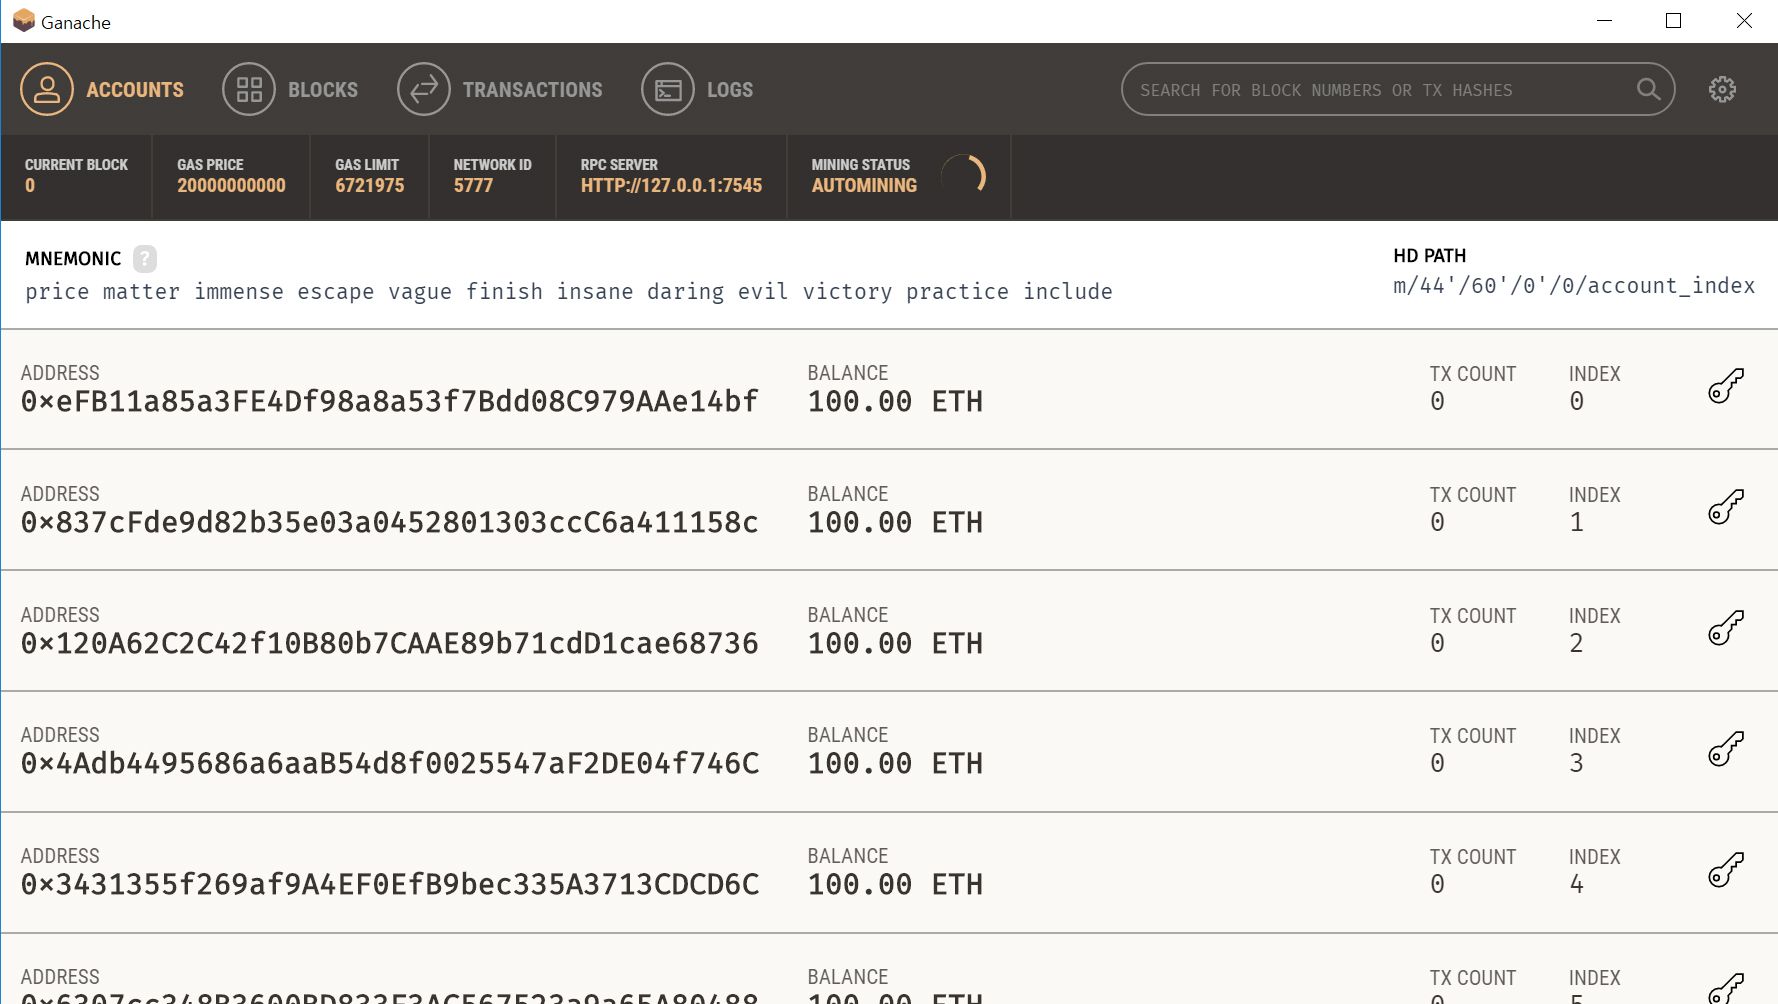Show private key for account index 3
This screenshot has height=1004, width=1778.
coord(1726,749)
